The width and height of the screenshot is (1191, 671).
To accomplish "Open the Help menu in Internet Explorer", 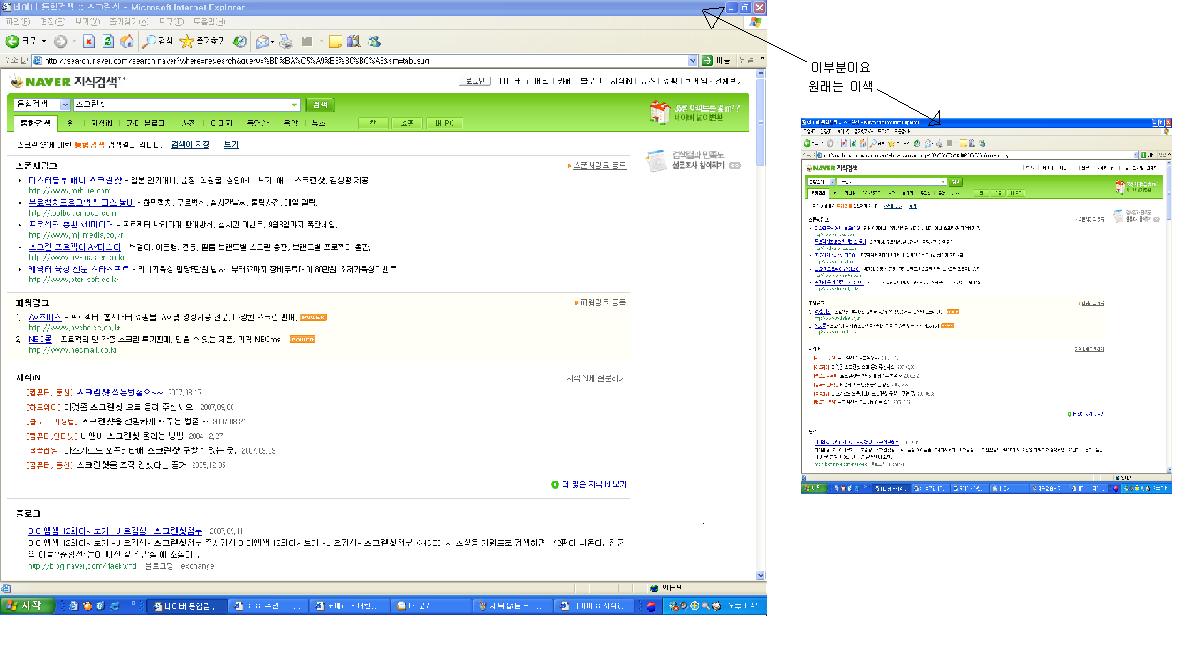I will click(x=209, y=22).
